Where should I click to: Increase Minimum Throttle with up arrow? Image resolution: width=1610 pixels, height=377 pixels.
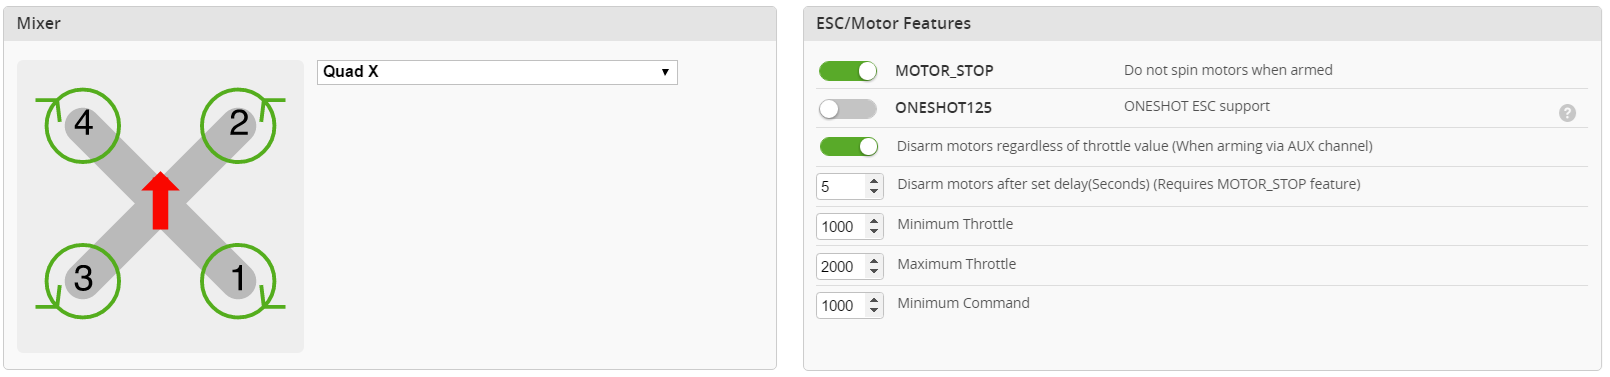[x=874, y=221]
